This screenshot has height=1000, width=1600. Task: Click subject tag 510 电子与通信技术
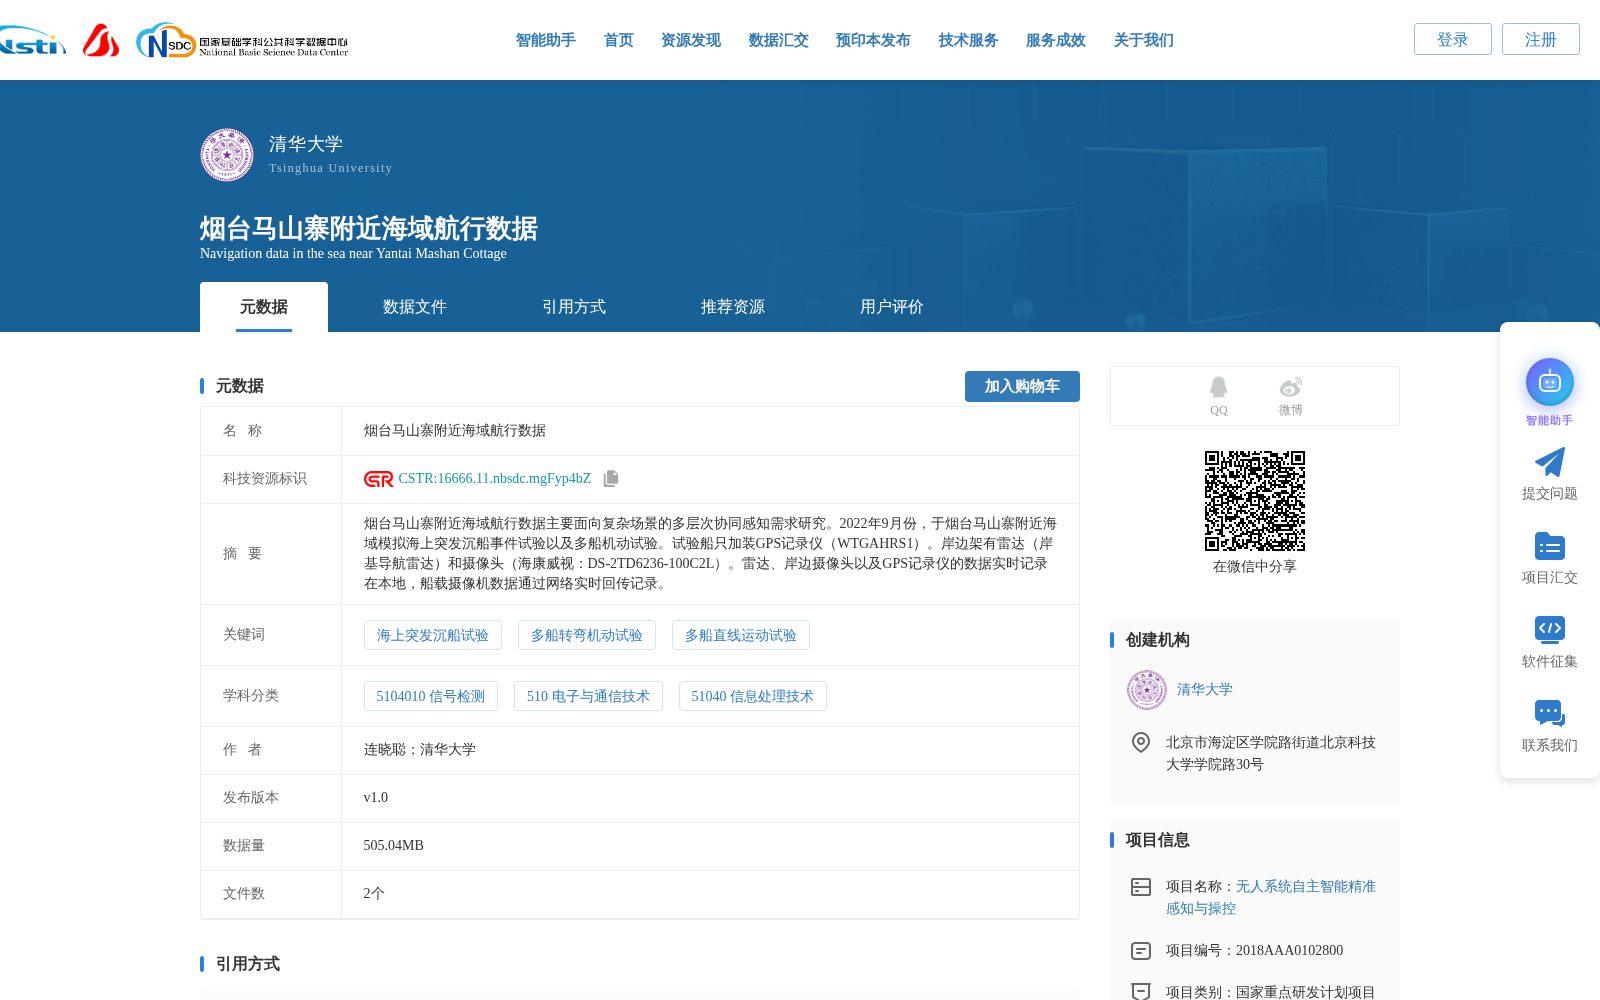pyautogui.click(x=588, y=696)
